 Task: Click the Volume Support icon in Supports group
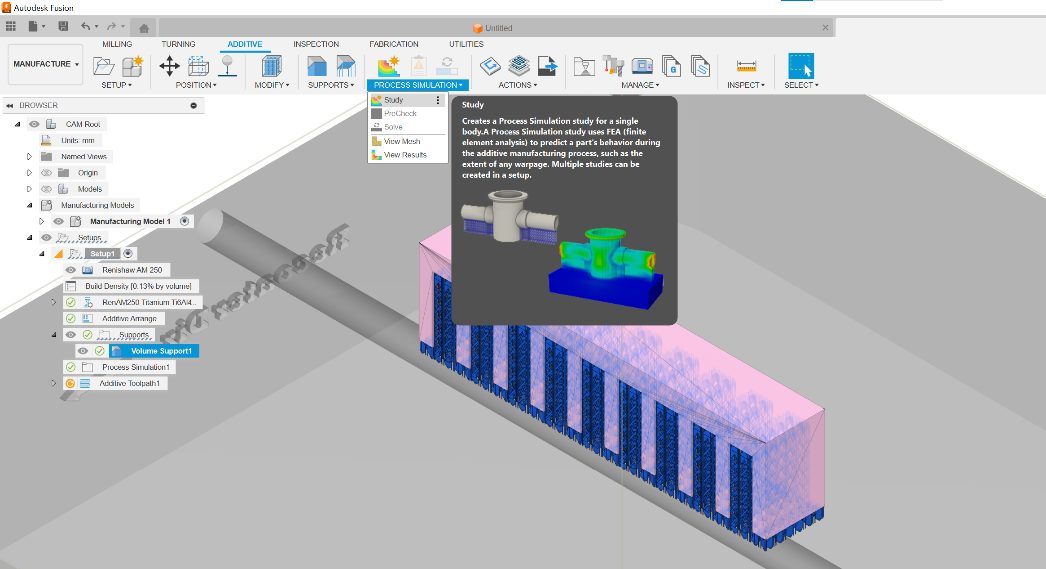pyautogui.click(x=318, y=66)
